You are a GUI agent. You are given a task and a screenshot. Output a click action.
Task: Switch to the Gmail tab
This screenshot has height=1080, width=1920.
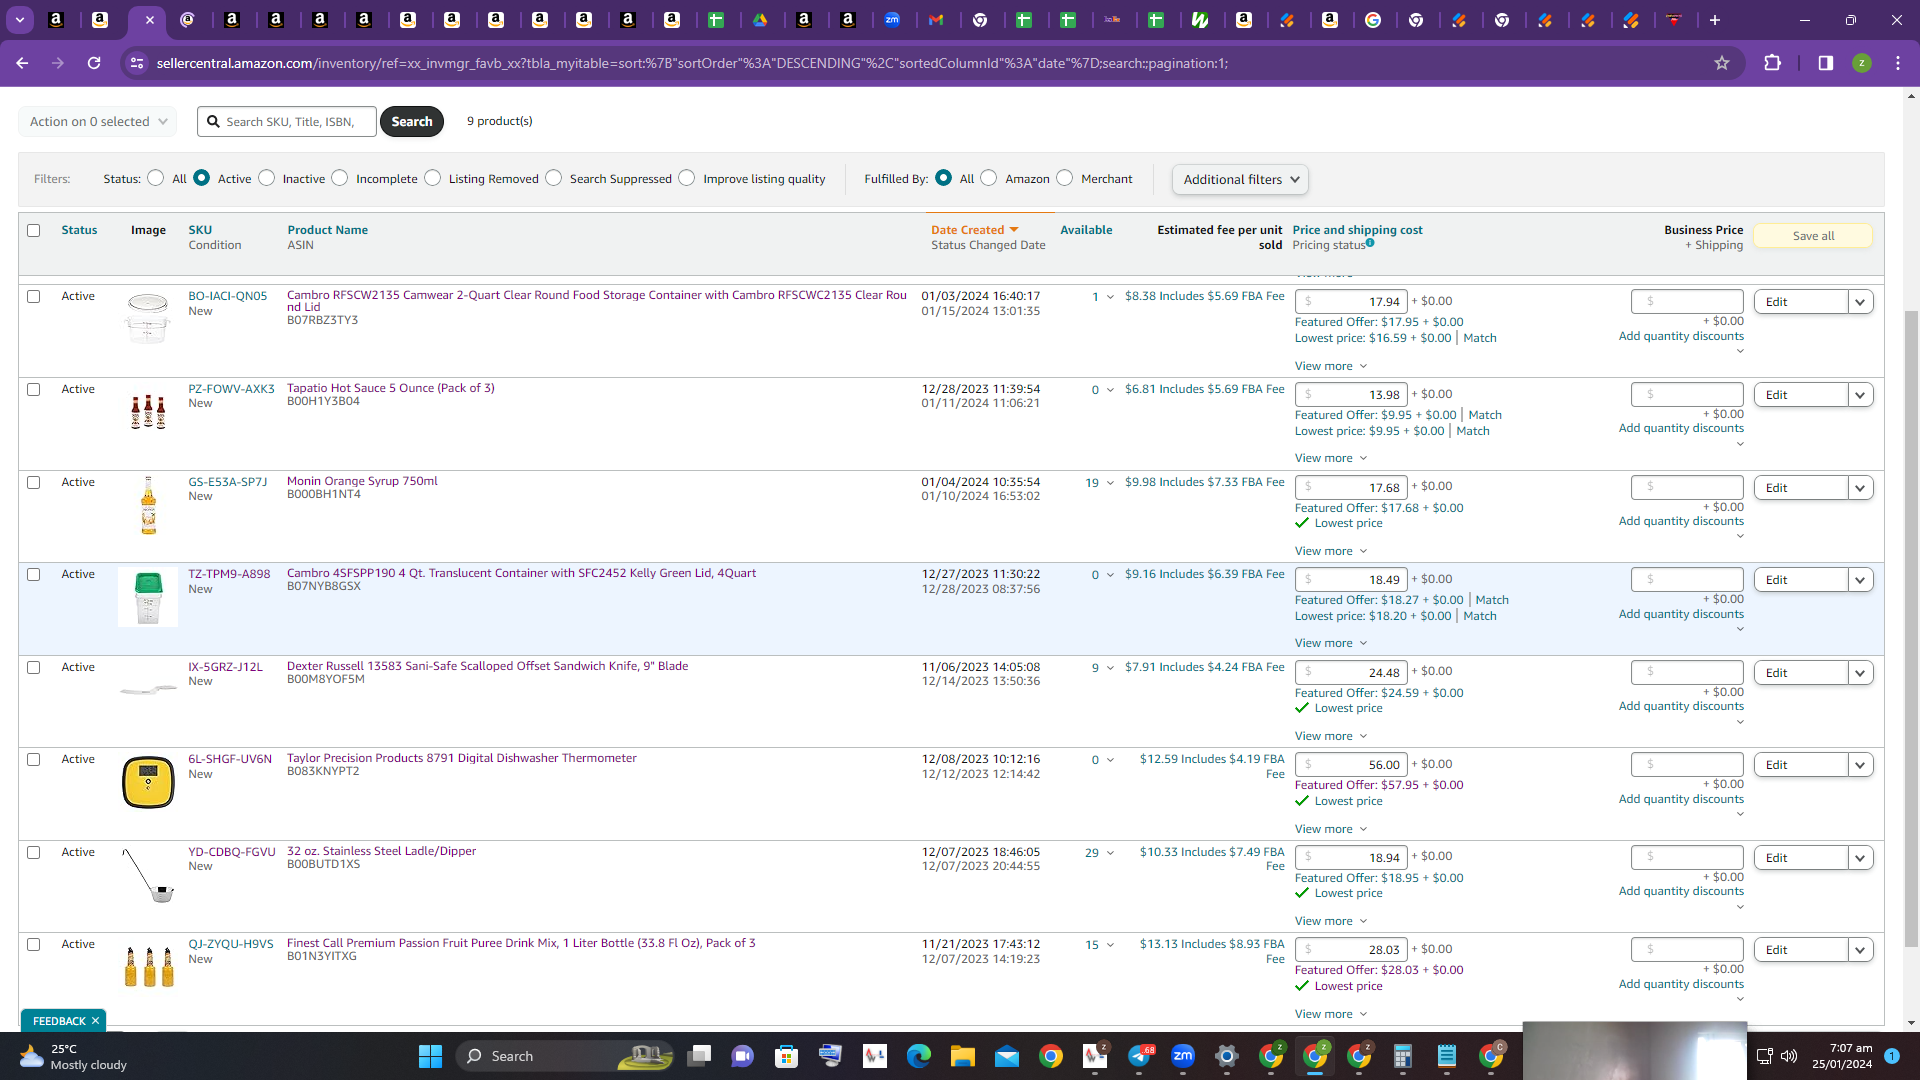936,20
